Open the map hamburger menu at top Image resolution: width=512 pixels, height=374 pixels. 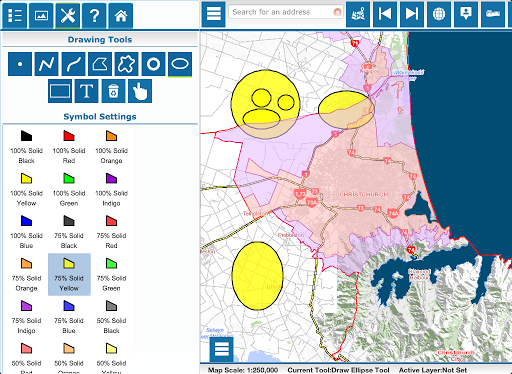pos(214,14)
